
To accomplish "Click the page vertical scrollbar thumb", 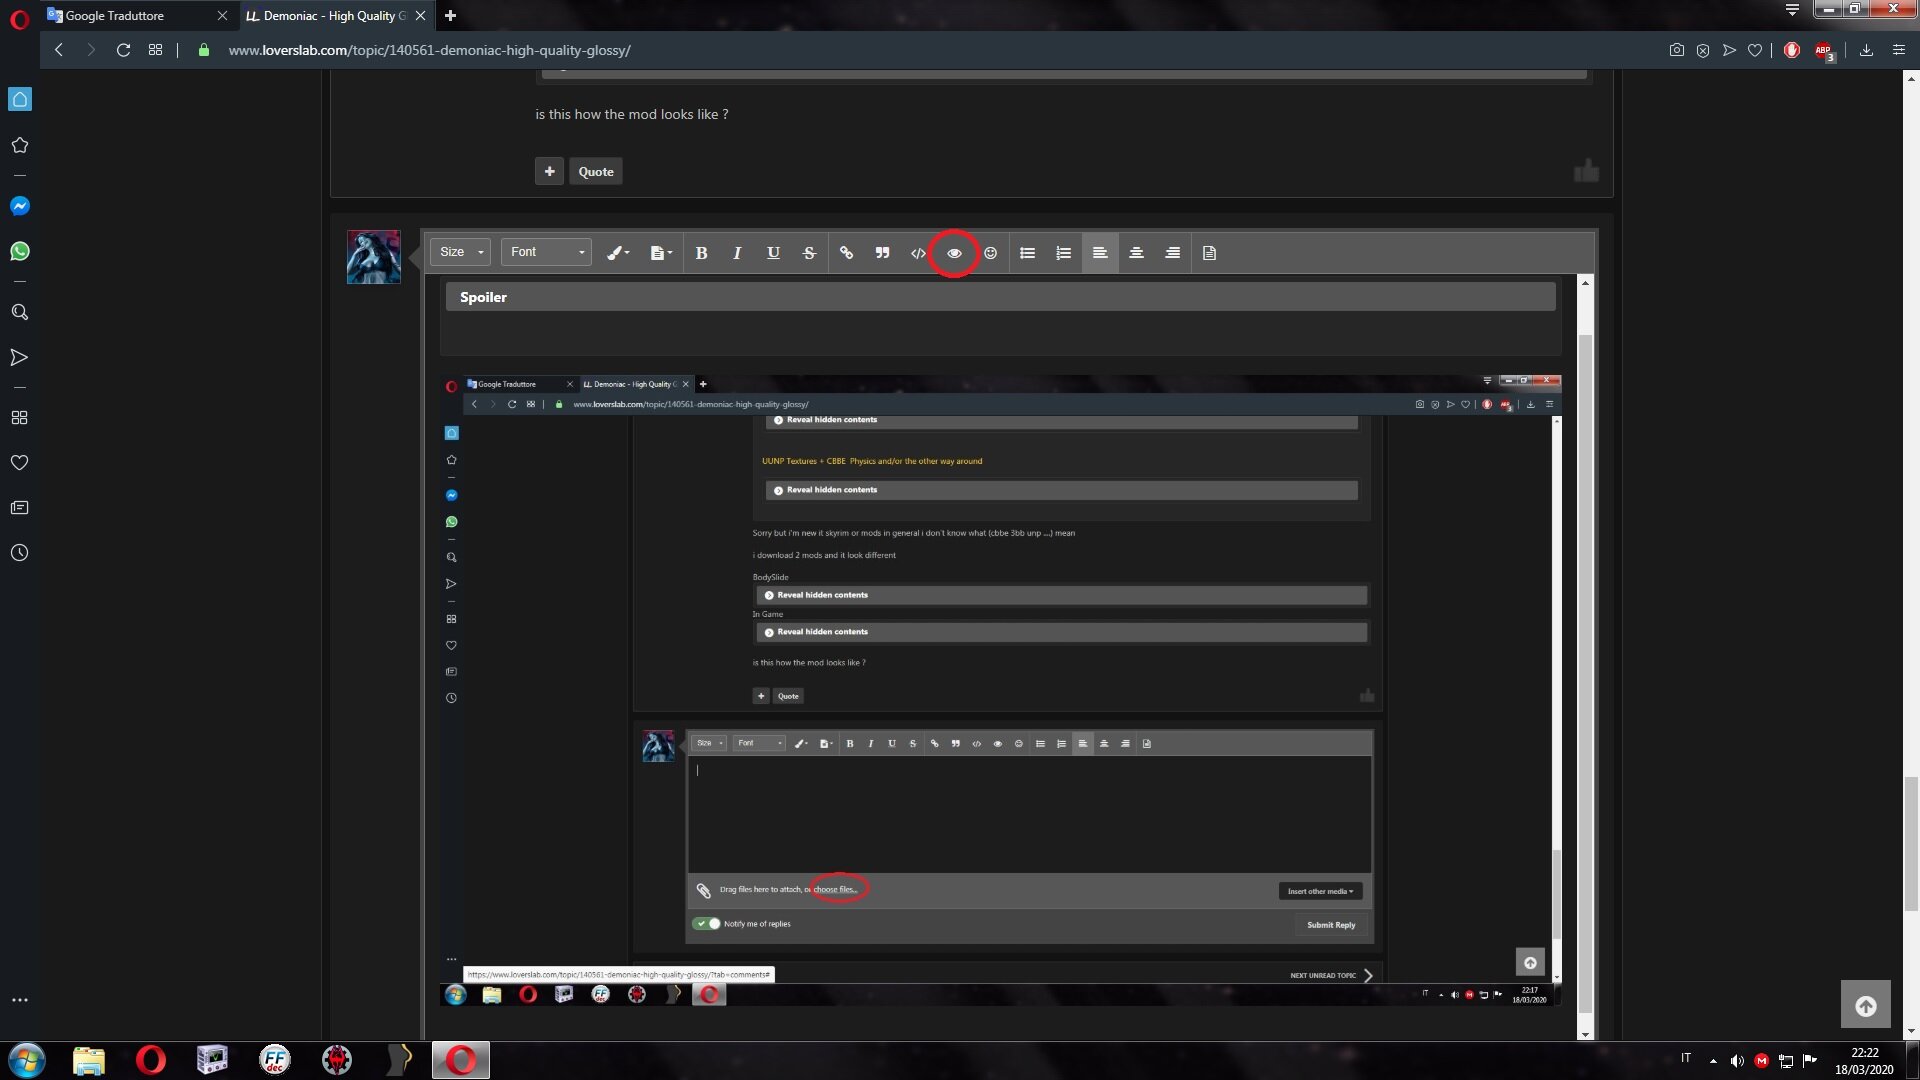I will 1911,845.
